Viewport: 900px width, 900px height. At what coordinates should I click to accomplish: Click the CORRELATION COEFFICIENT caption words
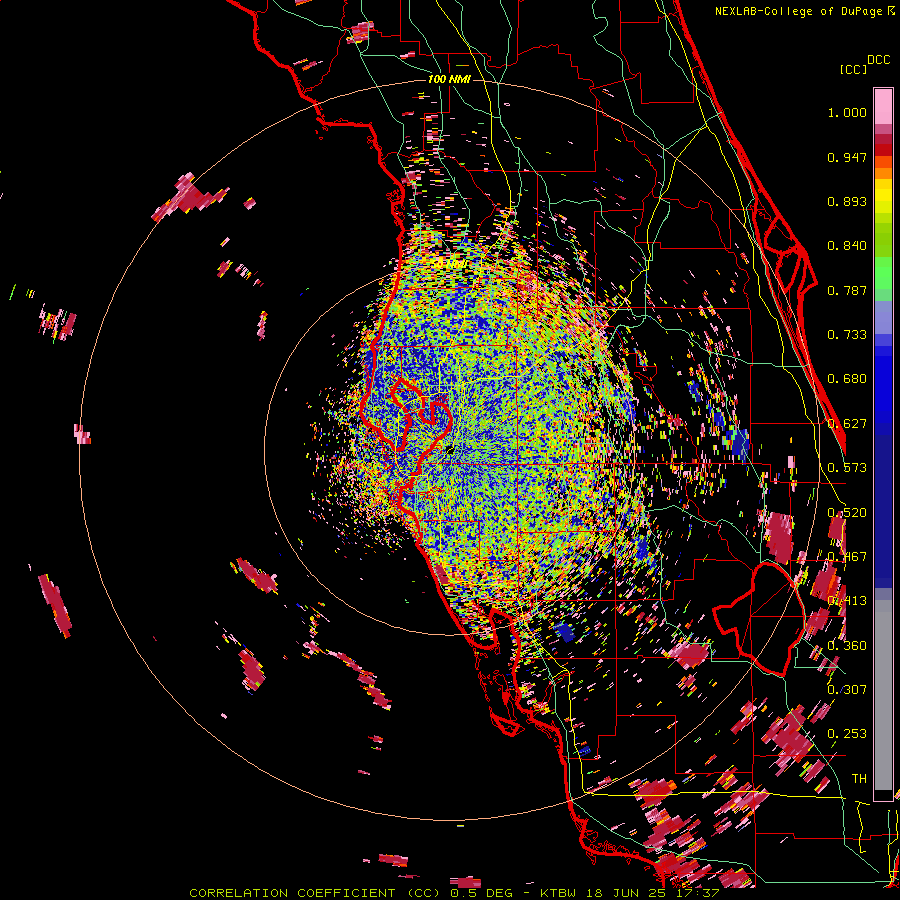pos(292,893)
